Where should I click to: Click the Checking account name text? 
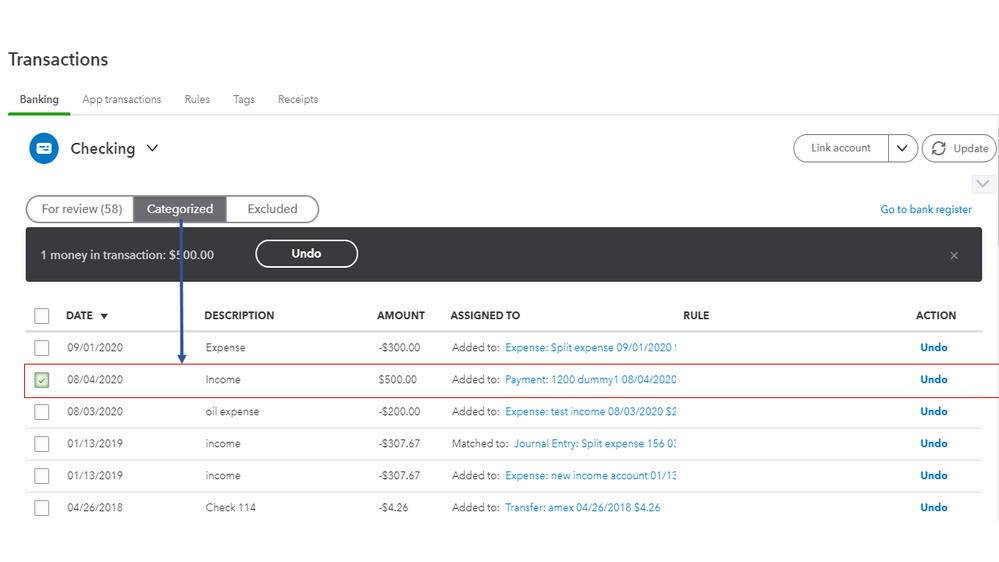pos(103,148)
